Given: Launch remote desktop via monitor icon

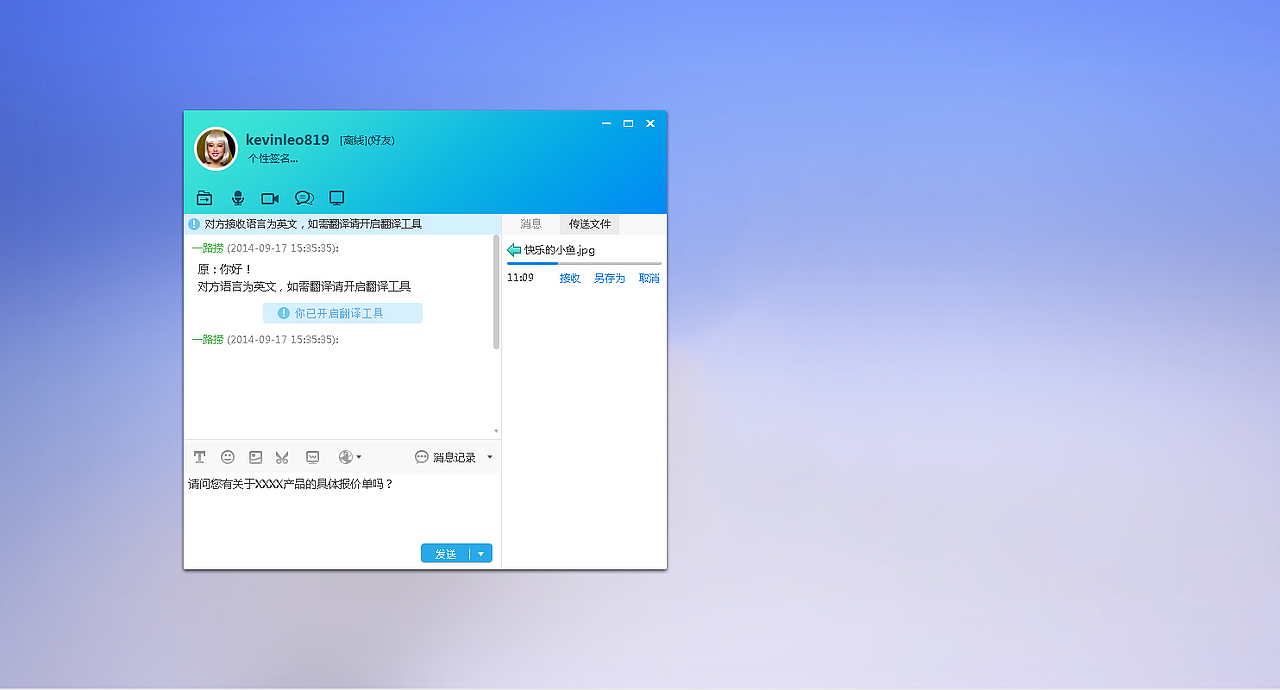Looking at the screenshot, I should 336,197.
